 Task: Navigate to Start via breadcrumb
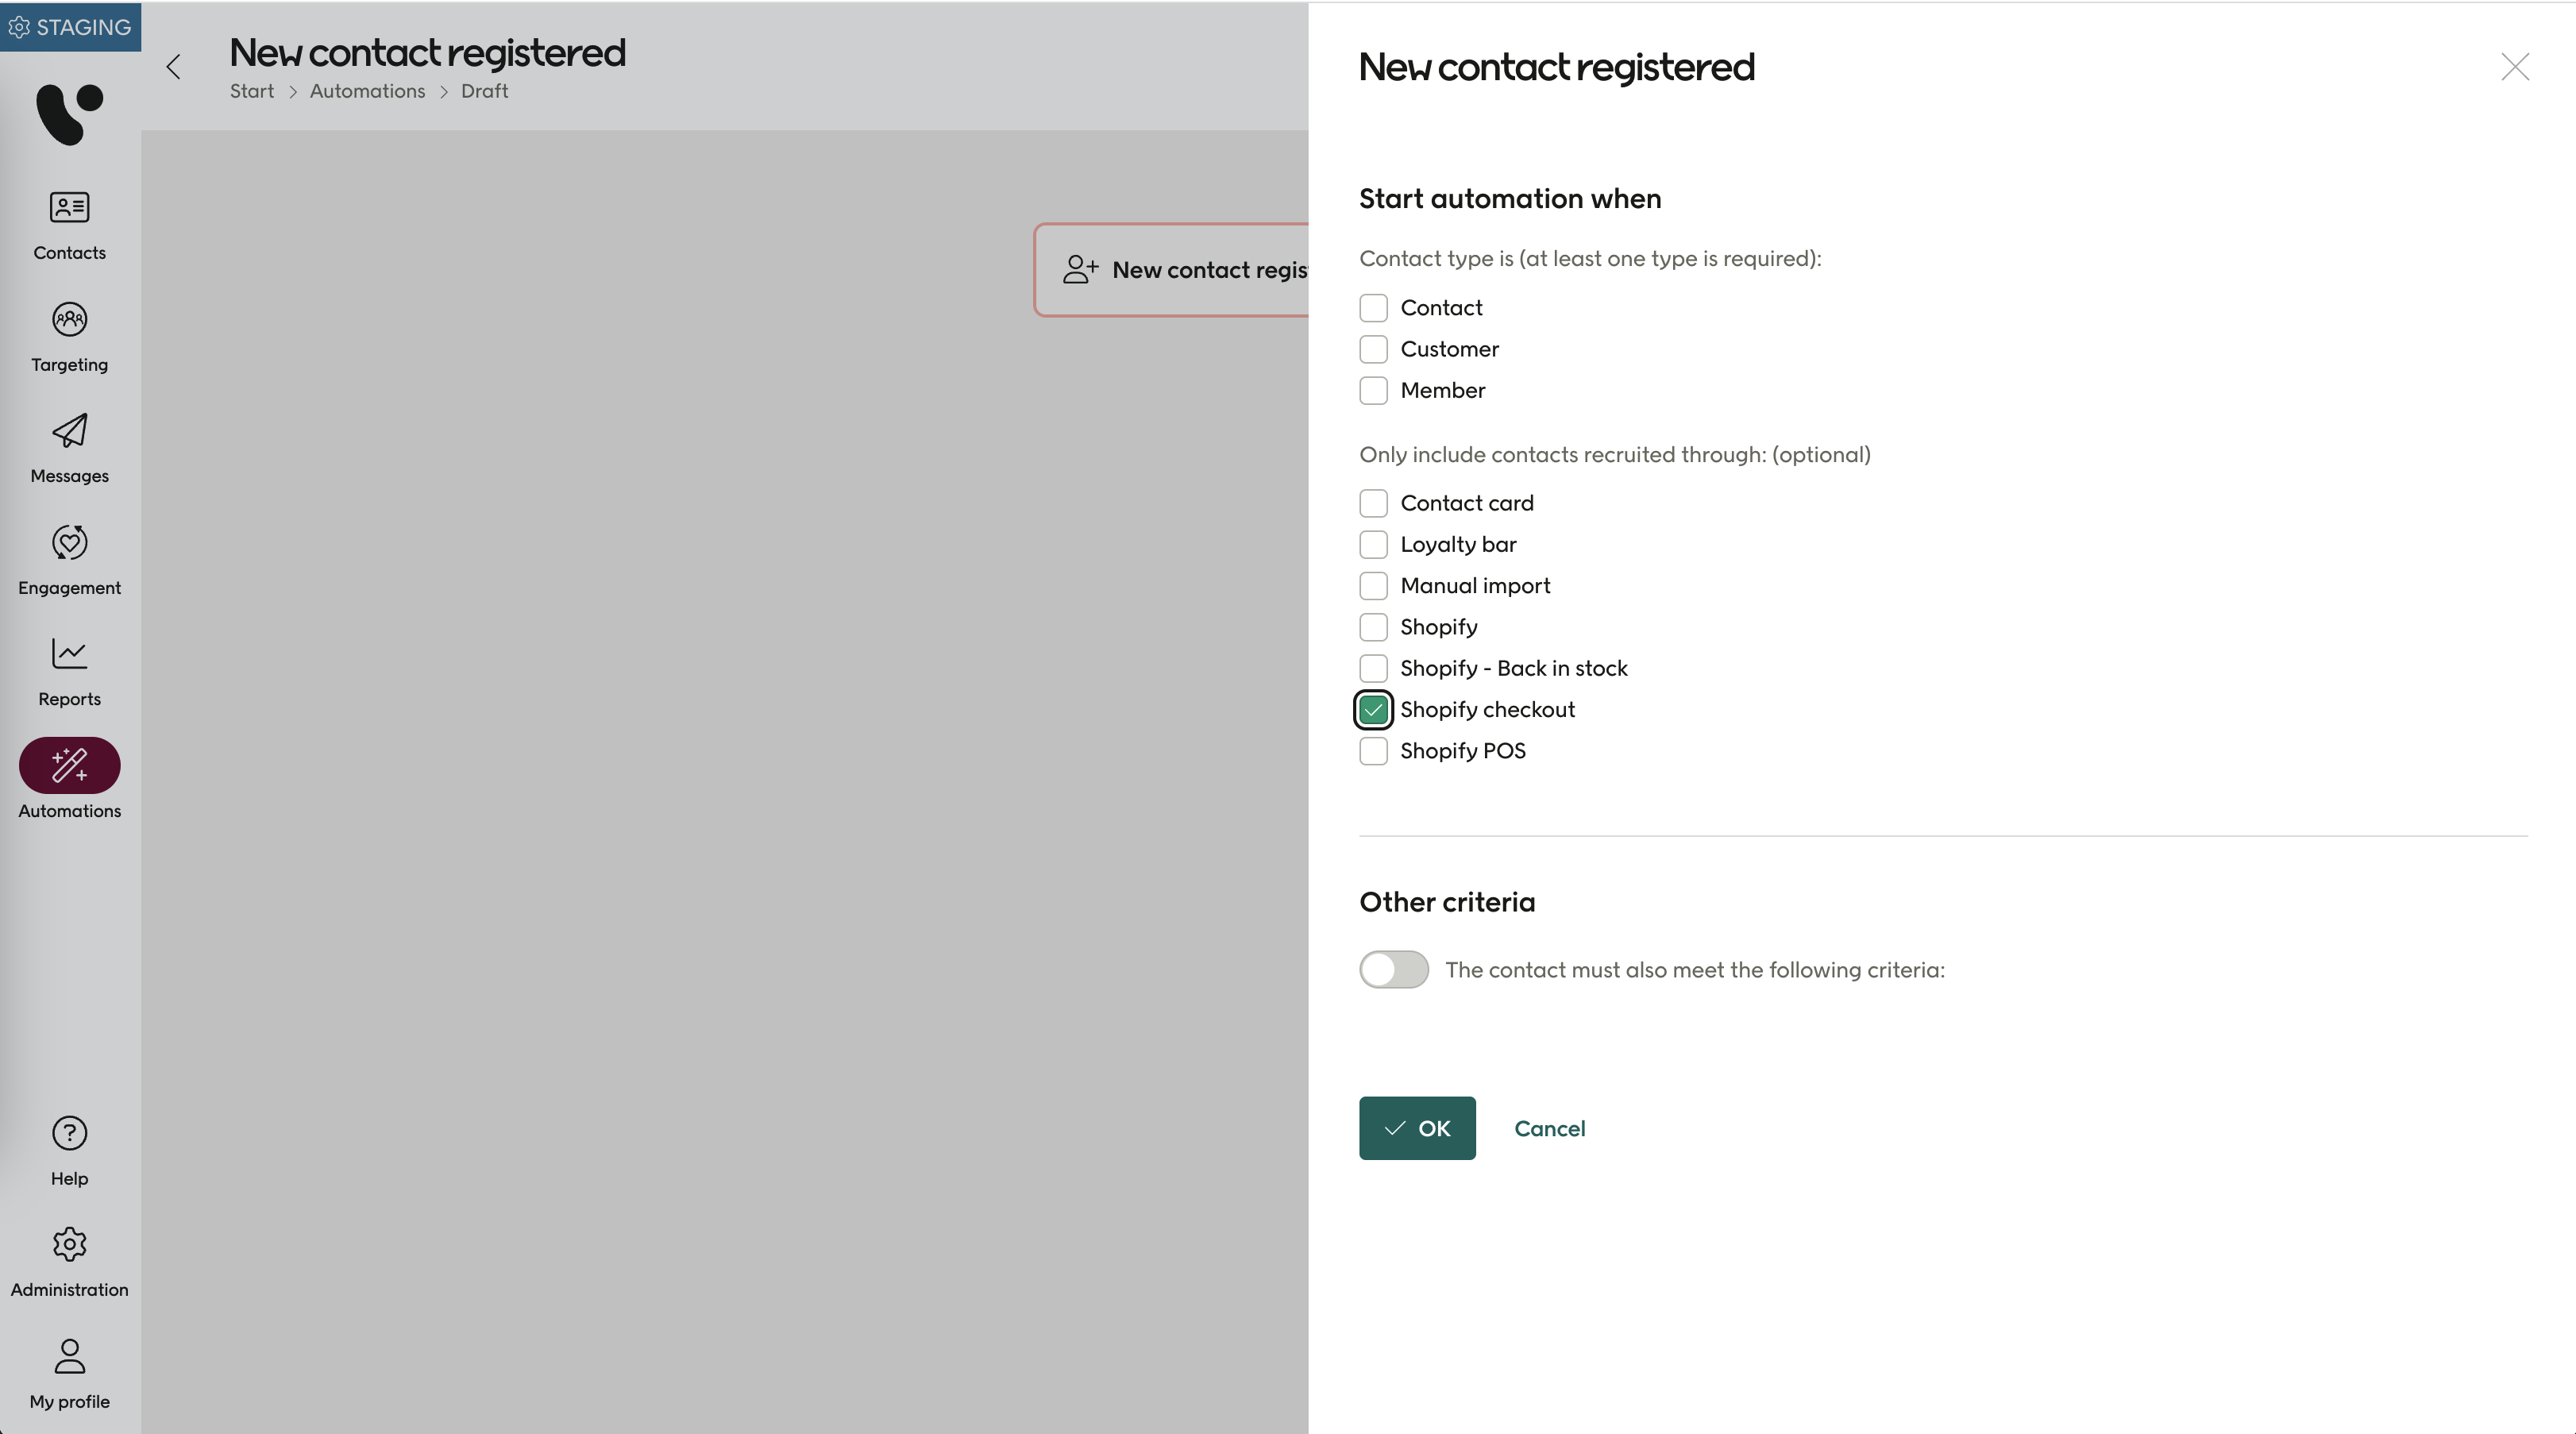point(251,90)
